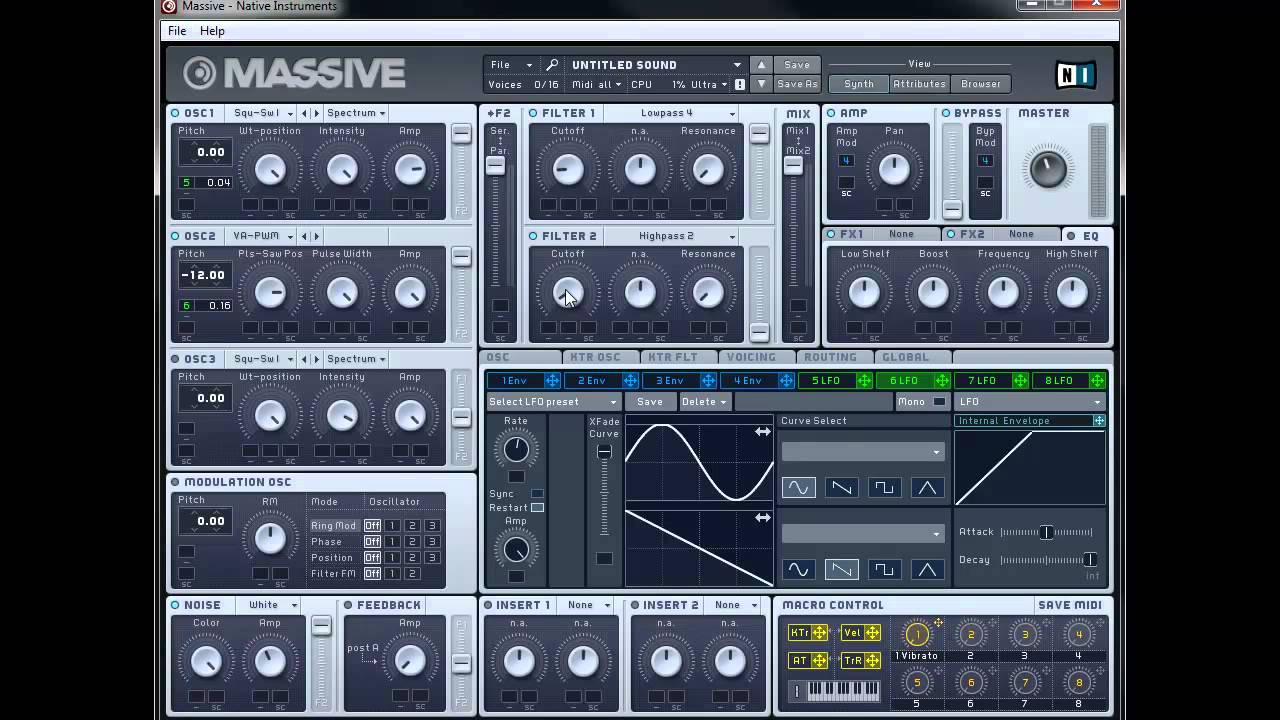Open OSC1 Spectrum mode dropdown

[x=355, y=113]
